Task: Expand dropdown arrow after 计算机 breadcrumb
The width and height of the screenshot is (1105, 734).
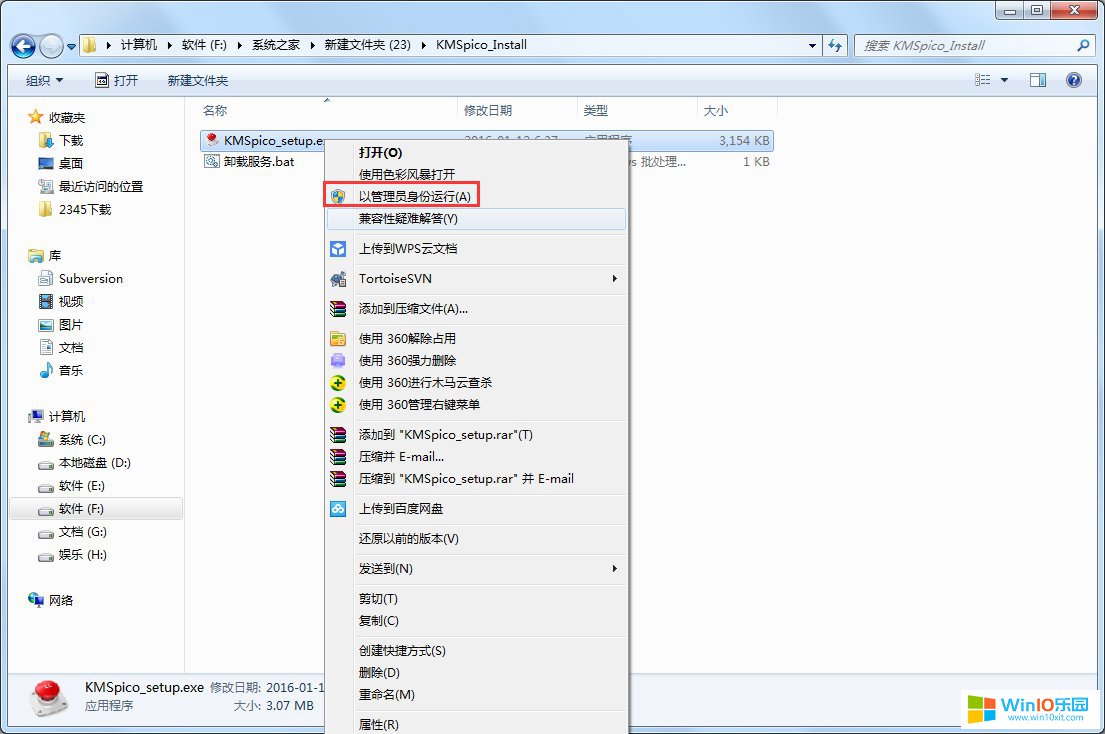Action: coord(169,45)
